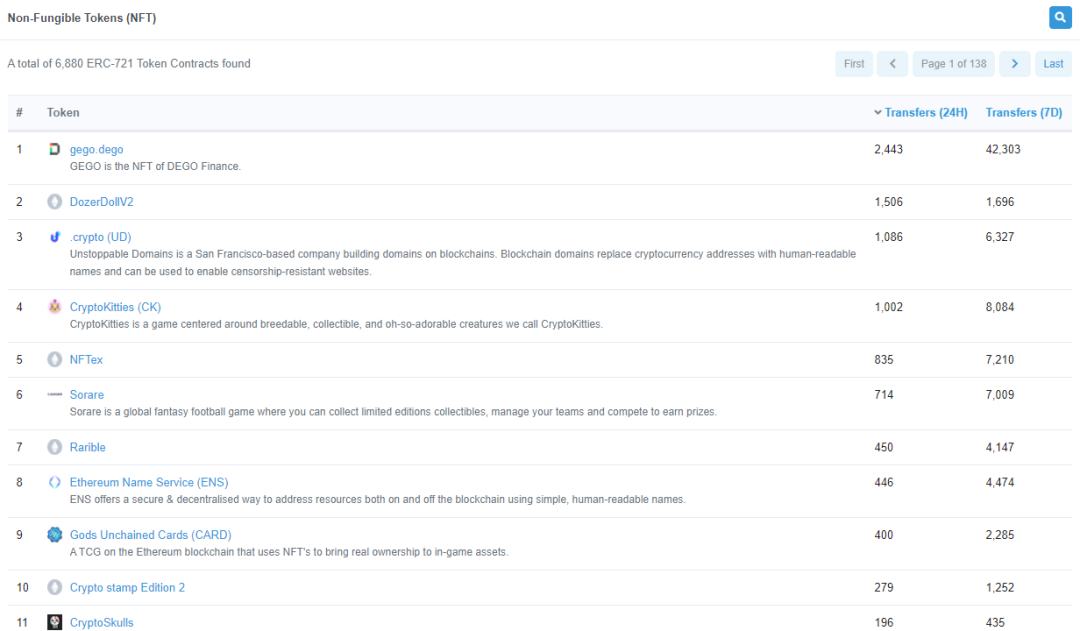
Task: Go to the previous page arrow
Action: click(892, 64)
